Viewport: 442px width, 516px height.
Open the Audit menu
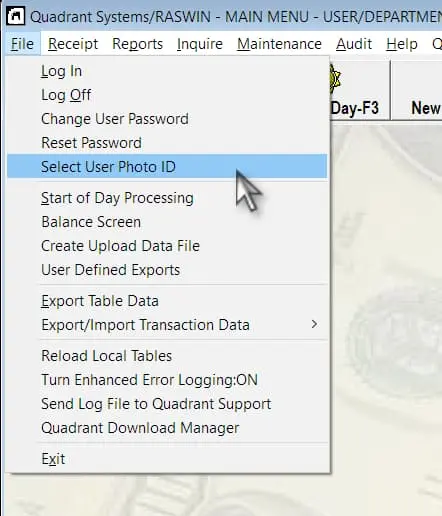tap(354, 44)
